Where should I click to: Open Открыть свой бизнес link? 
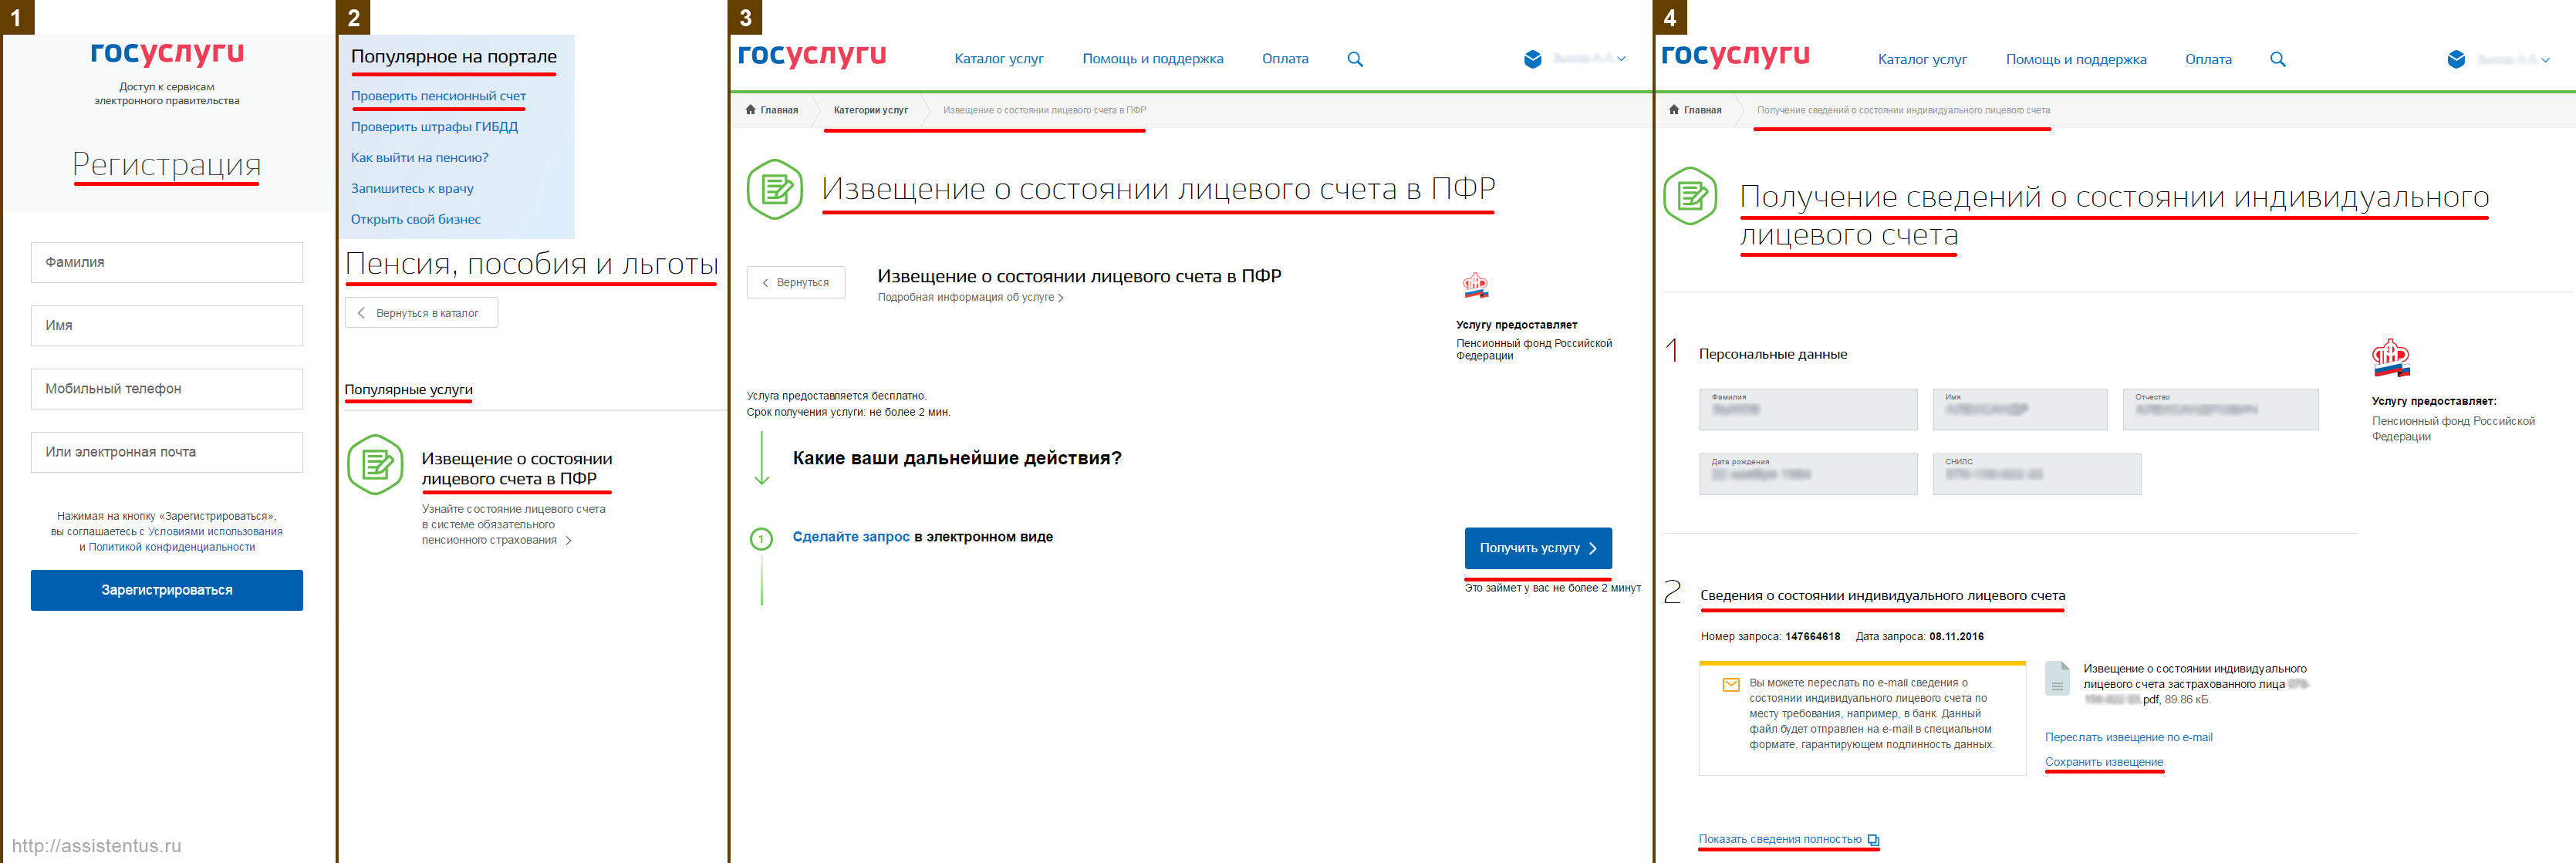(415, 219)
